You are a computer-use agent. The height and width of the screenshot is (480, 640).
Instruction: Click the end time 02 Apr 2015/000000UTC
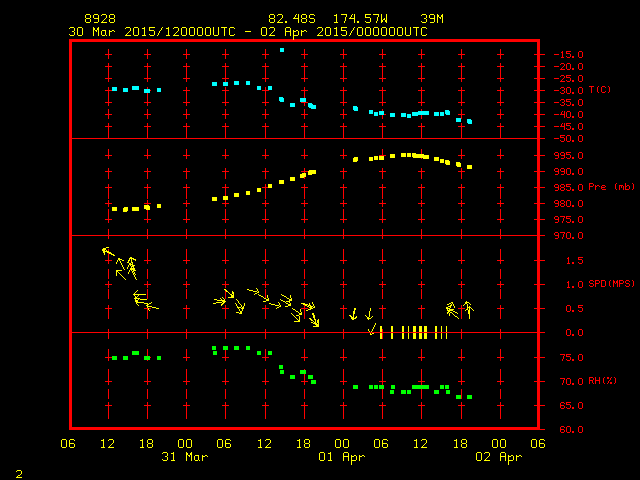click(x=344, y=32)
